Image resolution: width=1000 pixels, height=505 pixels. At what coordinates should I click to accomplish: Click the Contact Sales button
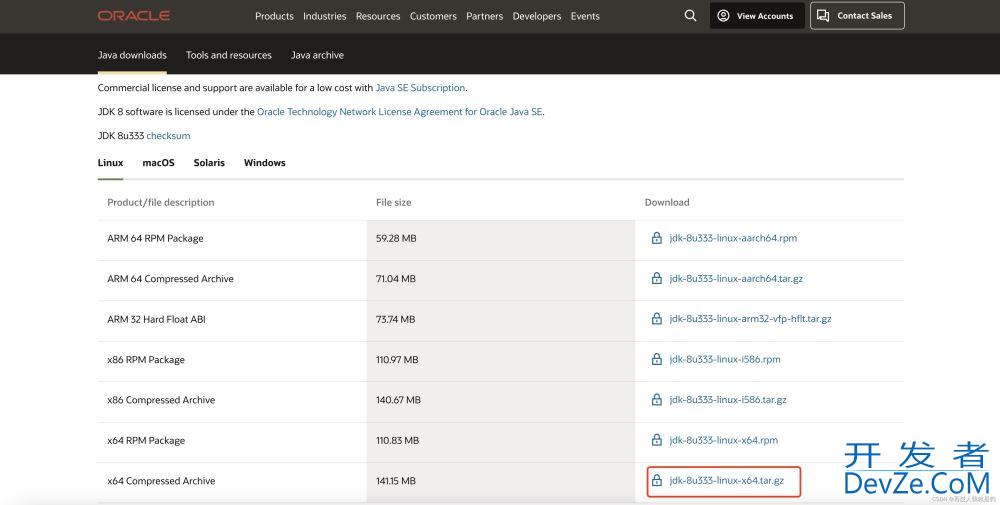[857, 16]
